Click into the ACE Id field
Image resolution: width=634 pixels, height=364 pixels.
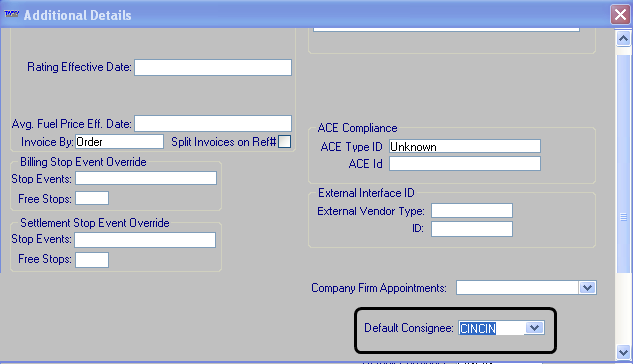pos(465,163)
